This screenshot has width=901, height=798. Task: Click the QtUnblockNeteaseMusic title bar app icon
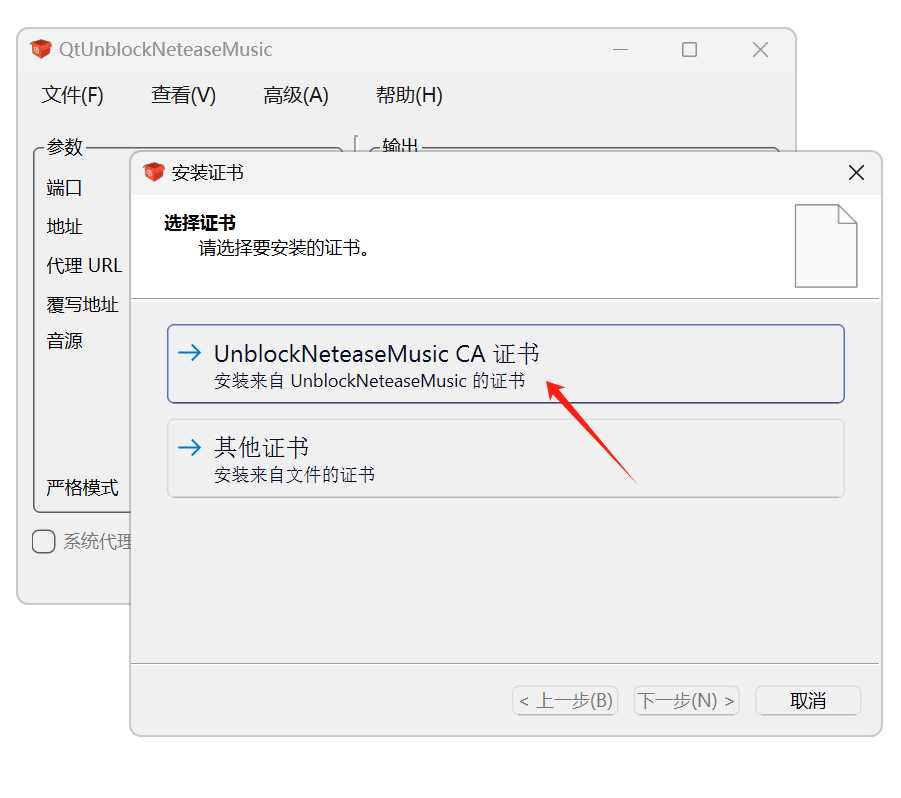tap(41, 49)
